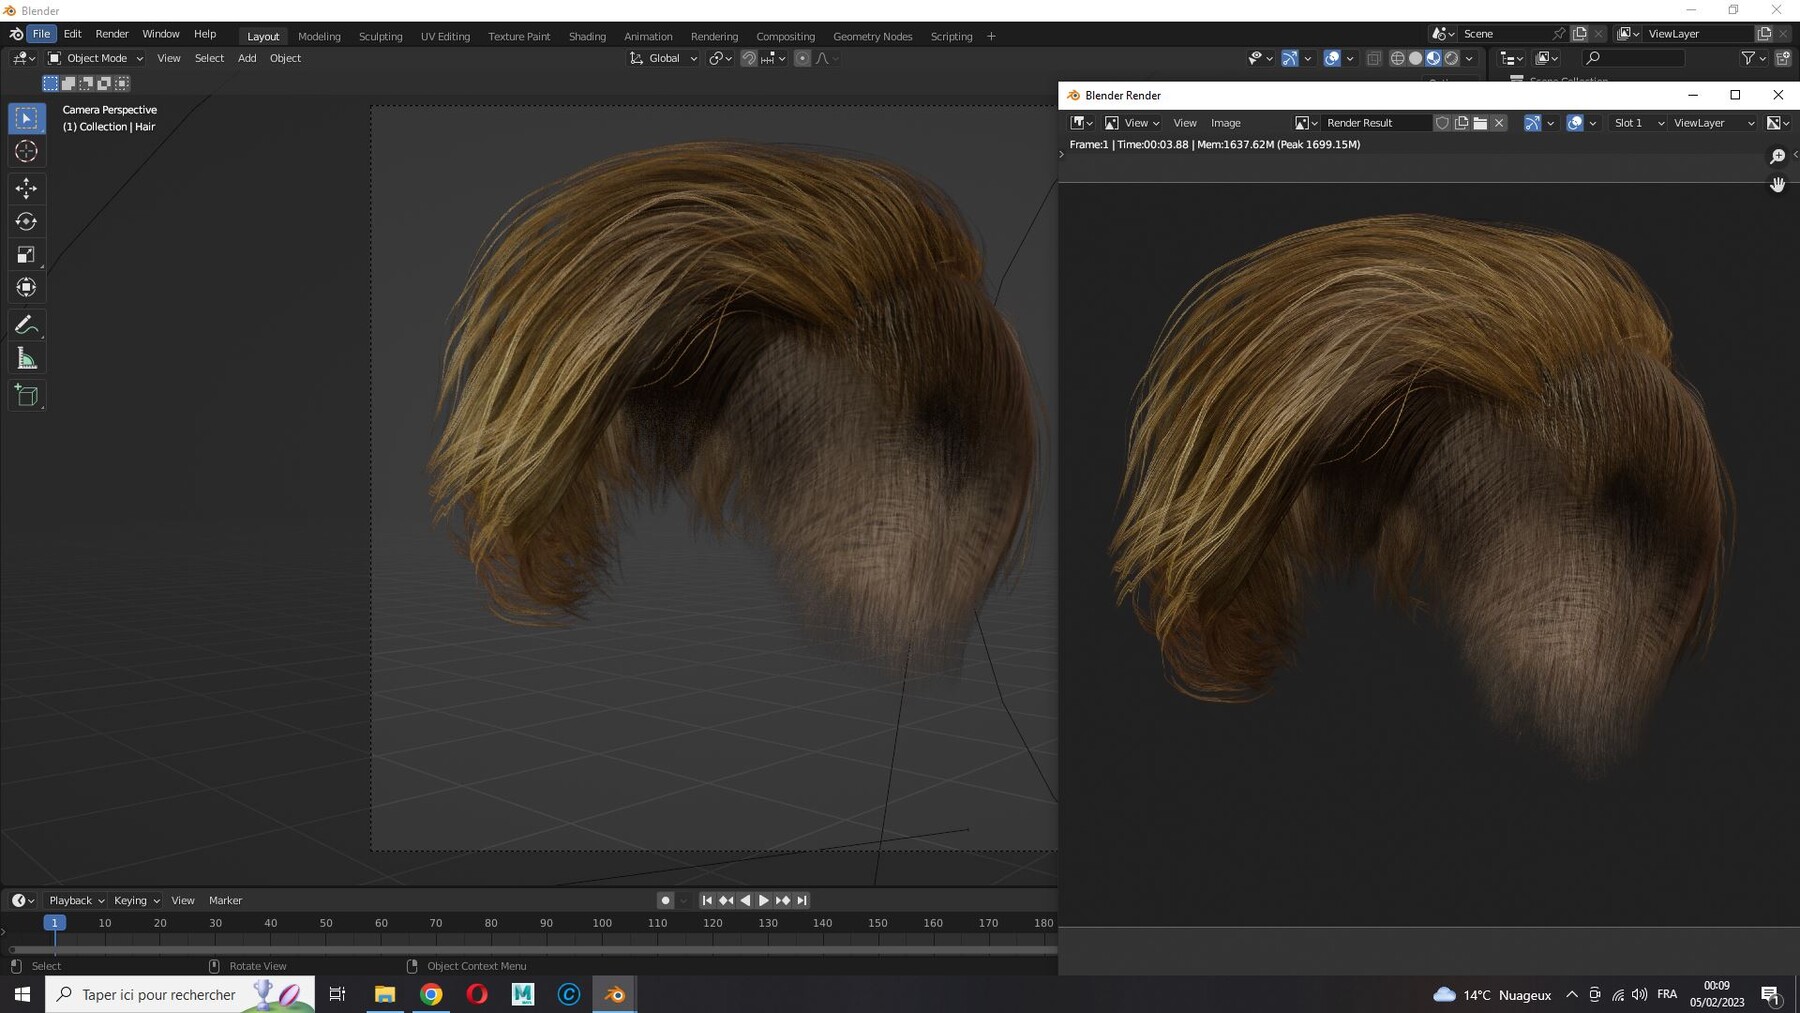Open the Image menu in render window
The height and width of the screenshot is (1013, 1800).
pos(1225,123)
